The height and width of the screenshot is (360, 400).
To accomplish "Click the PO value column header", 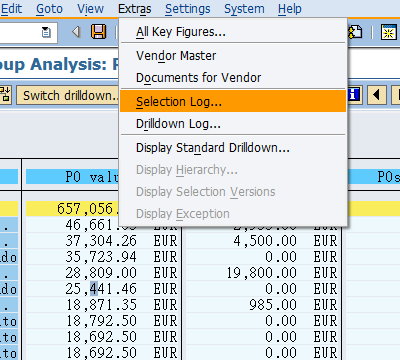I will (72, 177).
